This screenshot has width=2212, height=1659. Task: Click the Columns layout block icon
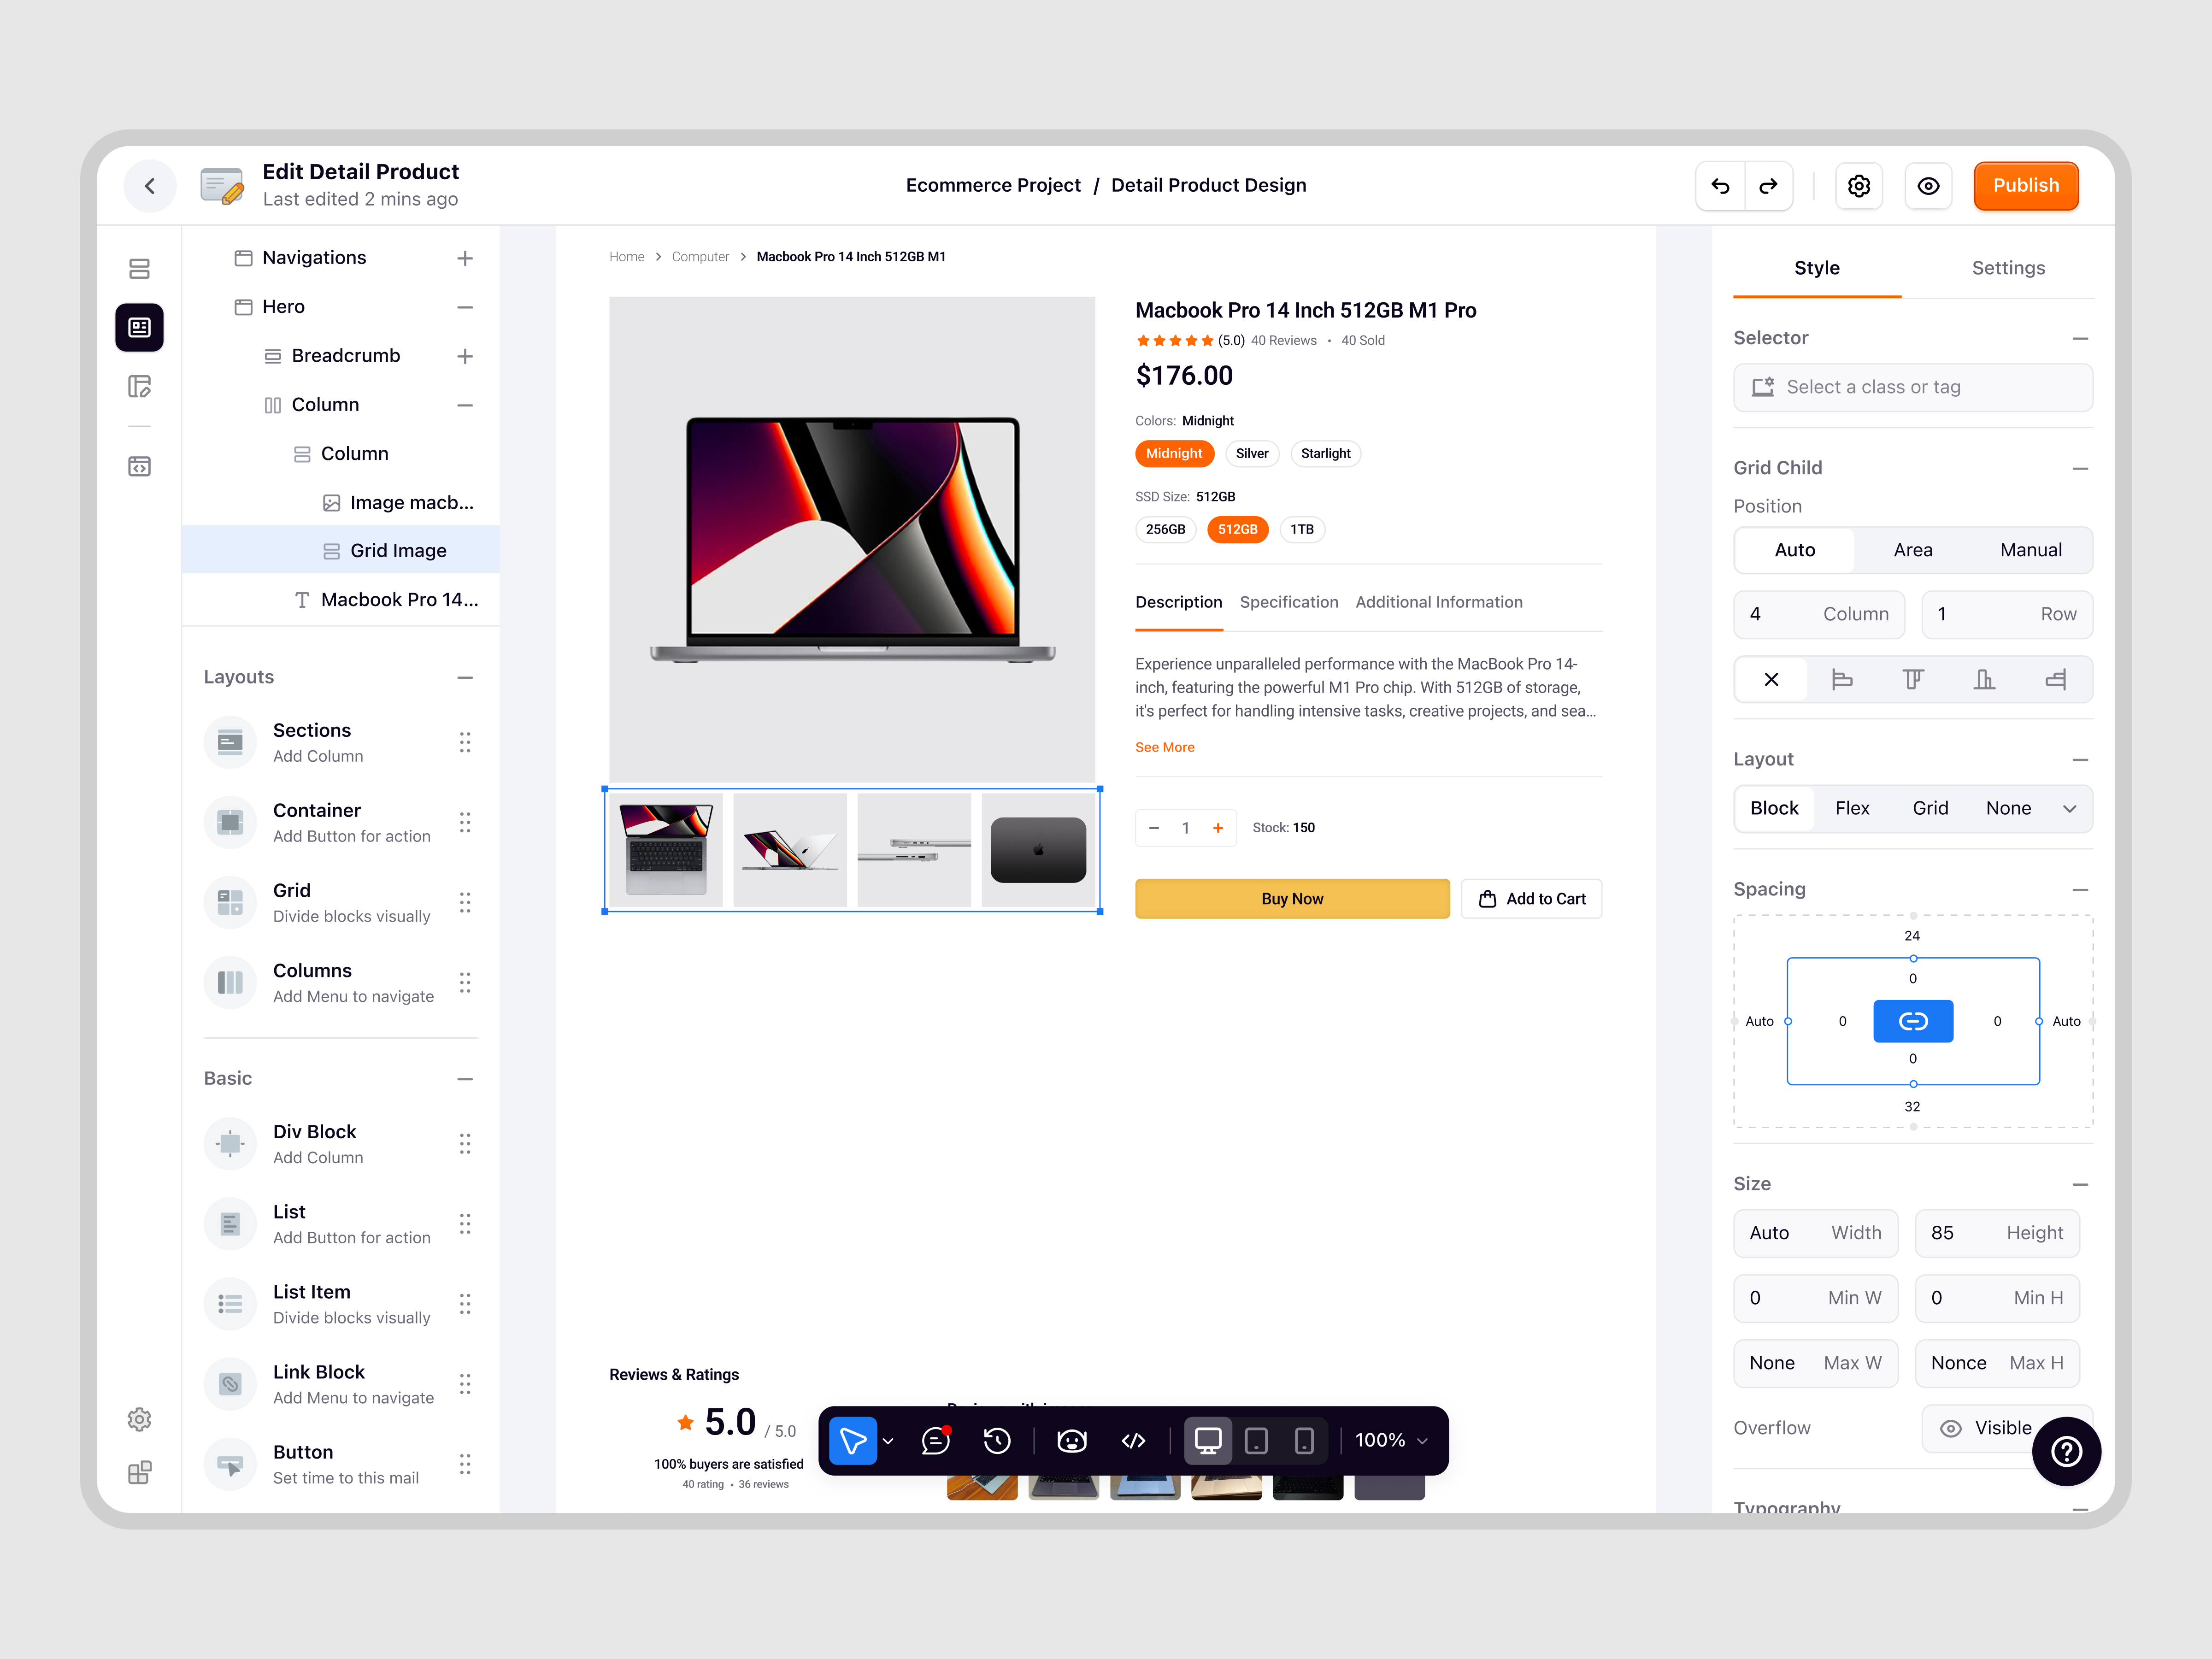tap(230, 983)
